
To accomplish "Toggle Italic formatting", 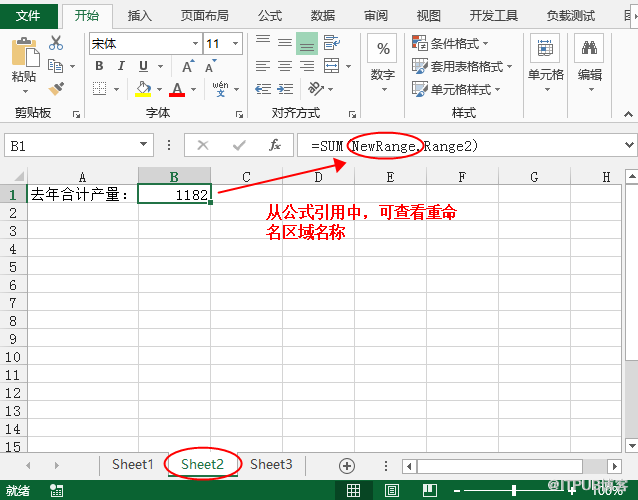I will click(x=121, y=66).
